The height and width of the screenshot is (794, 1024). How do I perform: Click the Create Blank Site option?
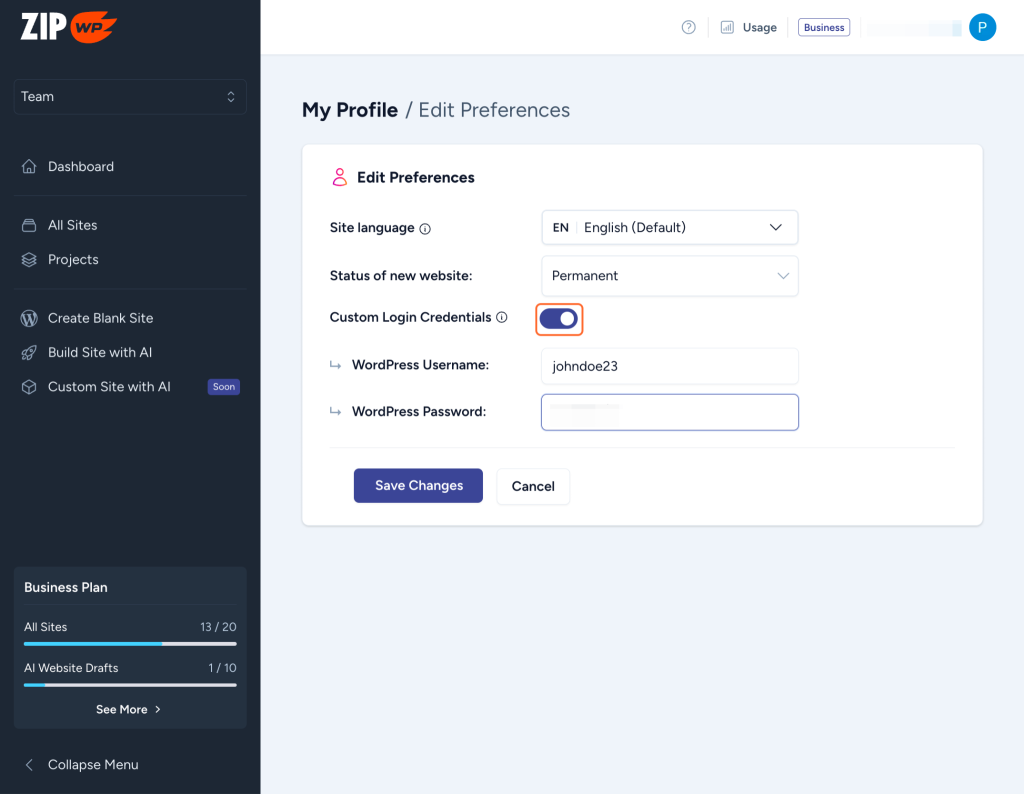click(100, 318)
